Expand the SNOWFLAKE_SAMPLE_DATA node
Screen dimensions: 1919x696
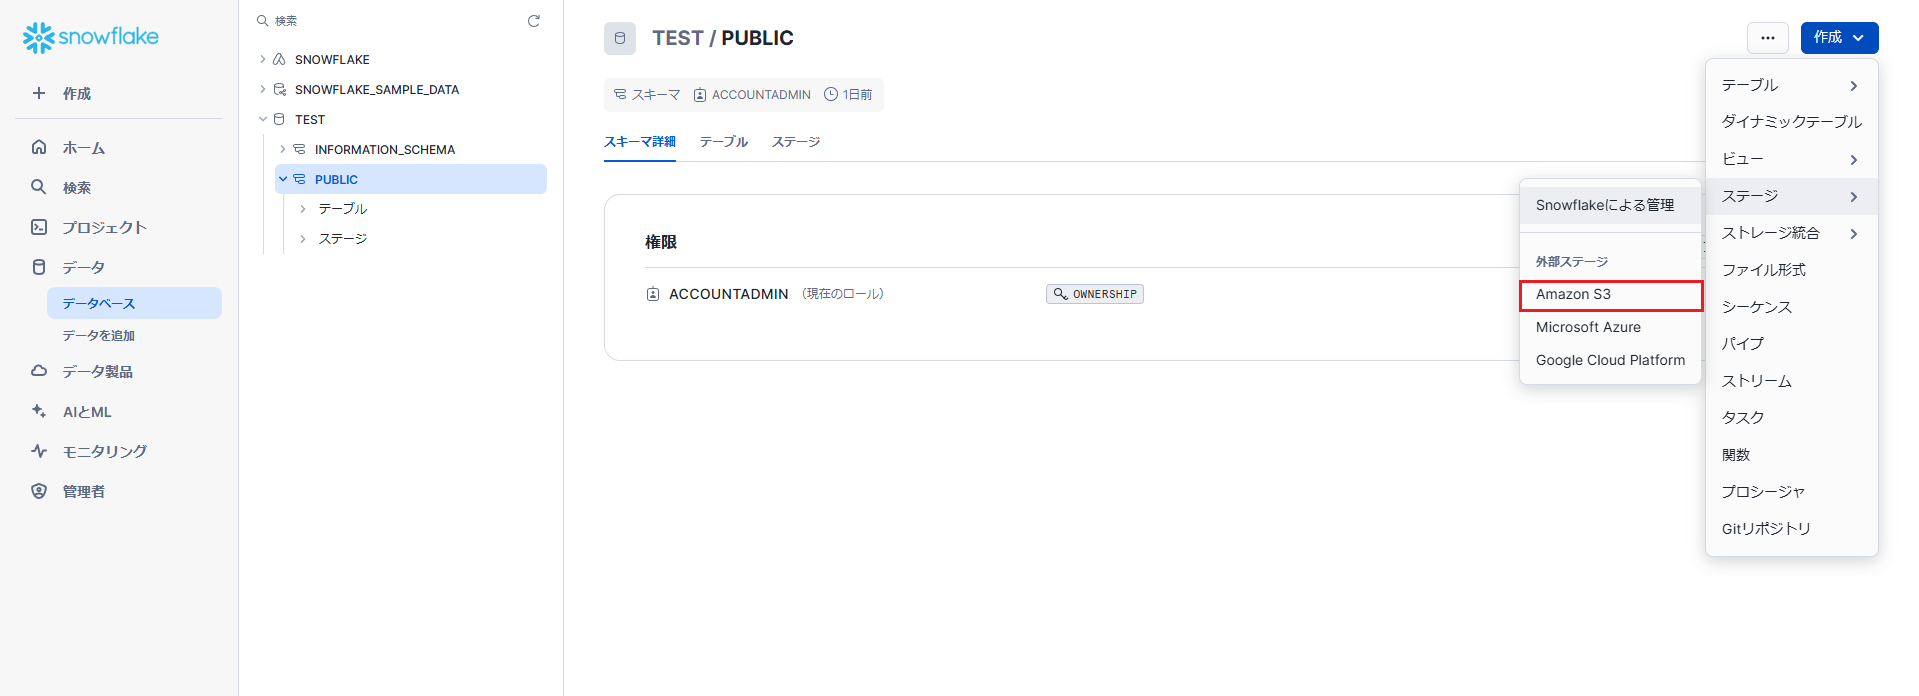tap(263, 89)
